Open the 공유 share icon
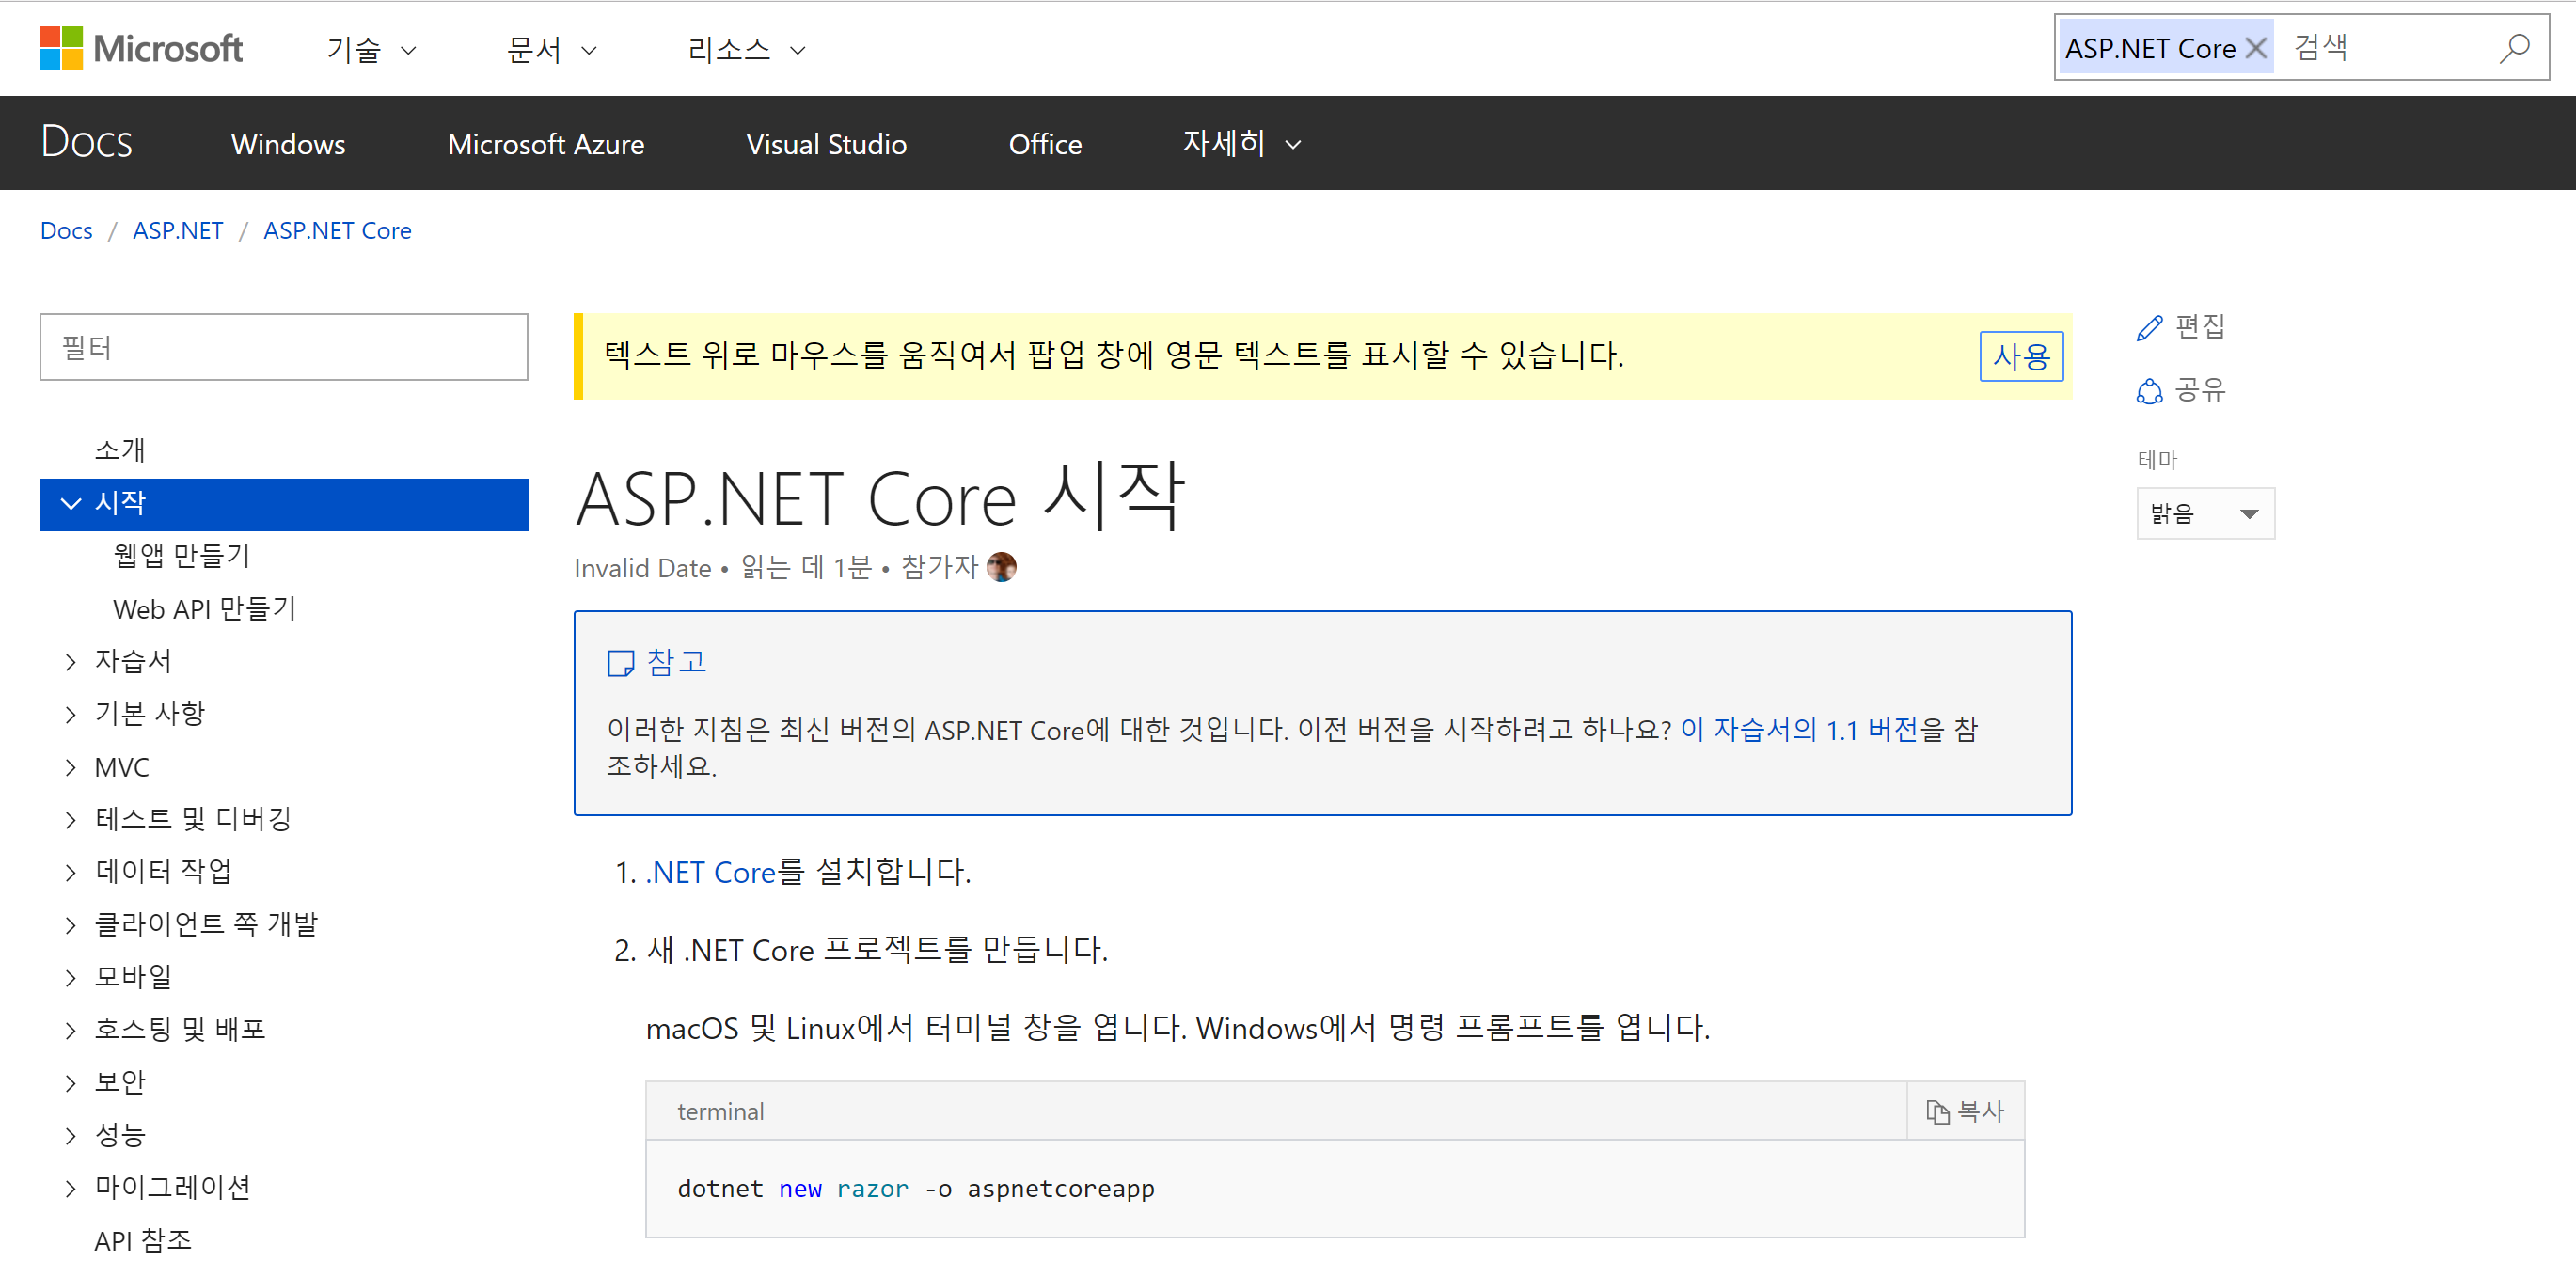 [2148, 391]
